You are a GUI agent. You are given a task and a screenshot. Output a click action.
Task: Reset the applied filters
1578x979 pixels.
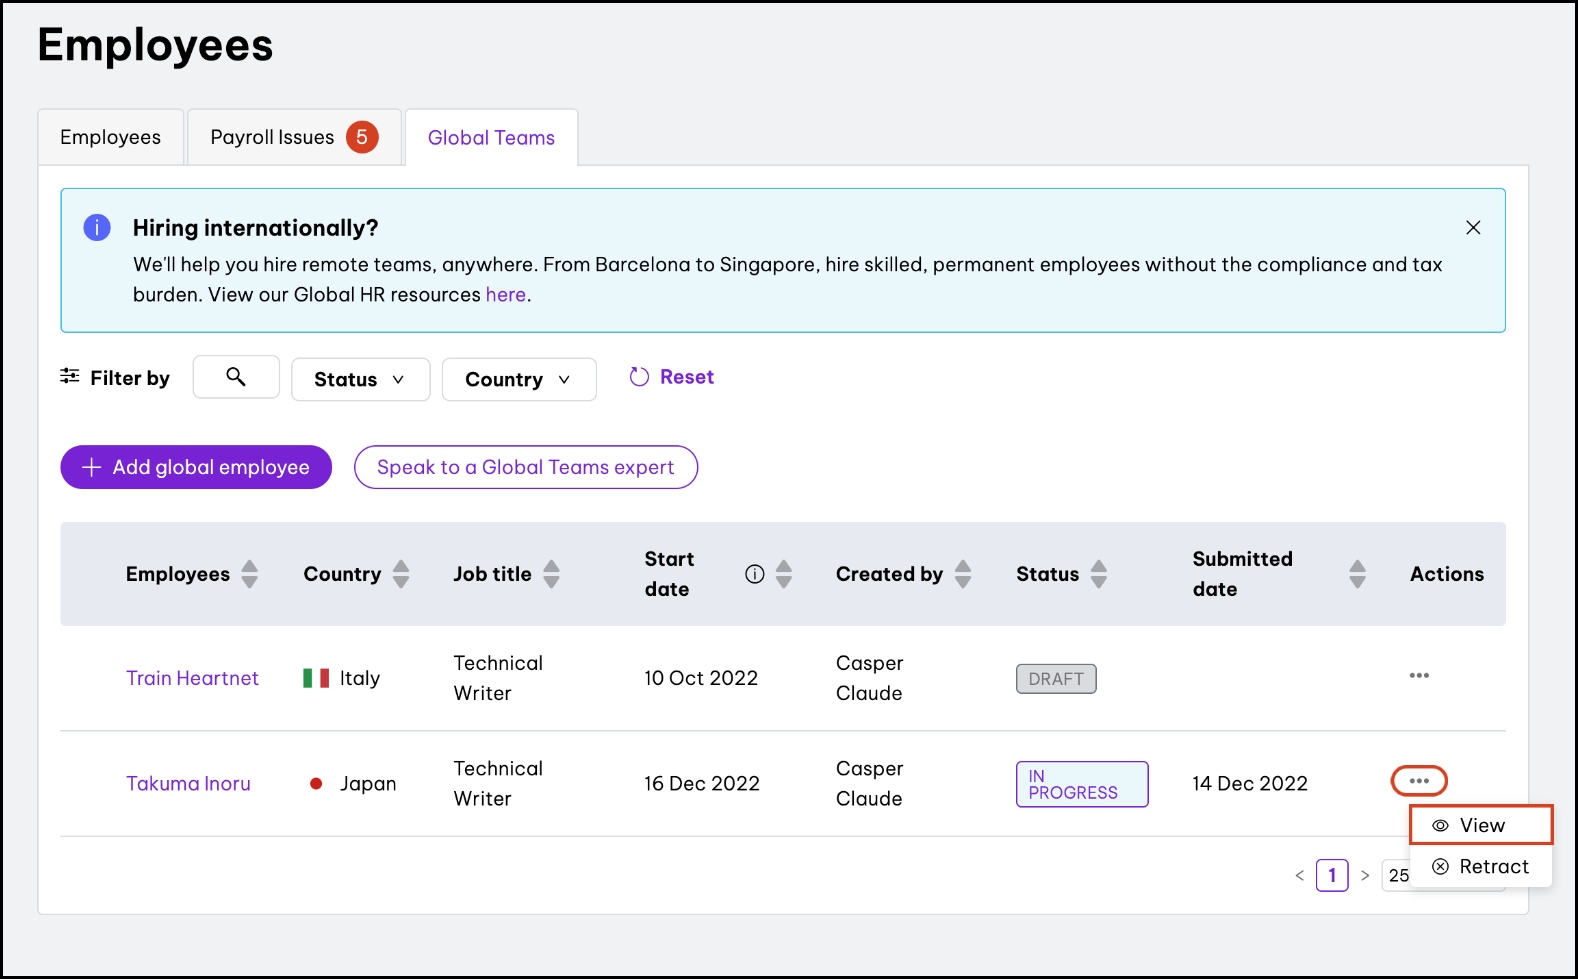672,377
